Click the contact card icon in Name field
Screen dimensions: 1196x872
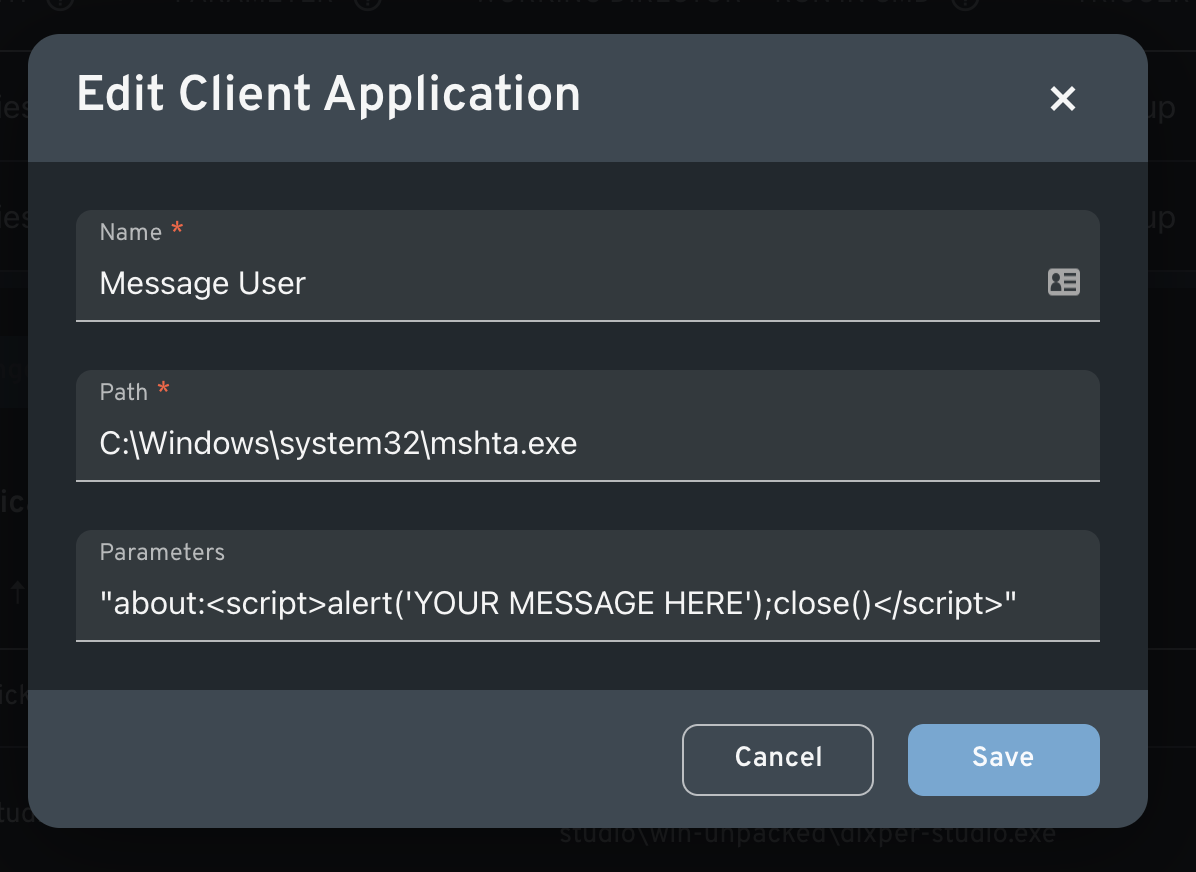1063,282
